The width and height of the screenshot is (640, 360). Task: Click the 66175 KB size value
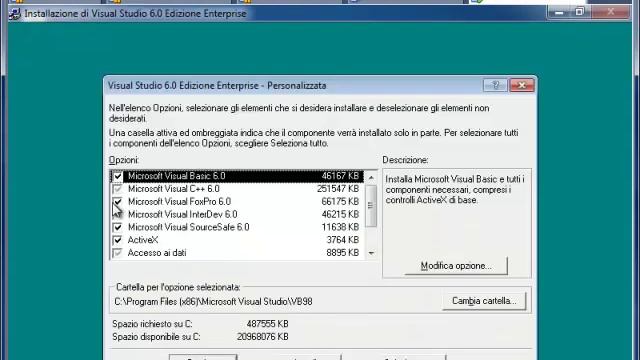[x=340, y=202]
